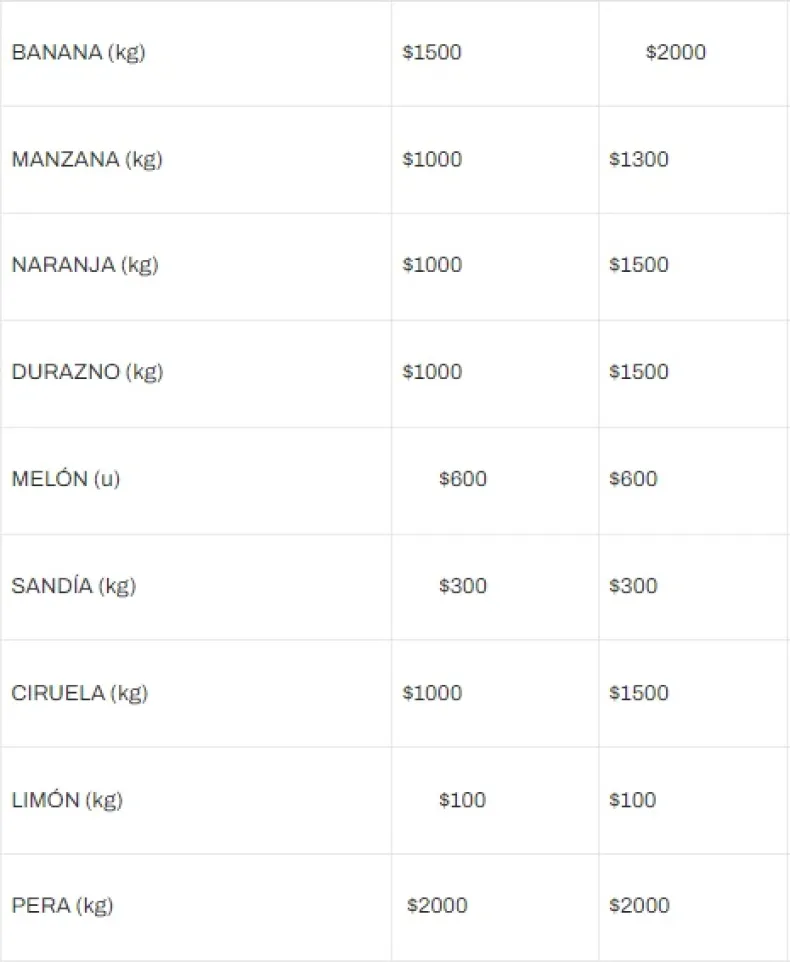This screenshot has width=790, height=962.
Task: Click the CIRUELA (kg) cell
Action: [x=79, y=693]
